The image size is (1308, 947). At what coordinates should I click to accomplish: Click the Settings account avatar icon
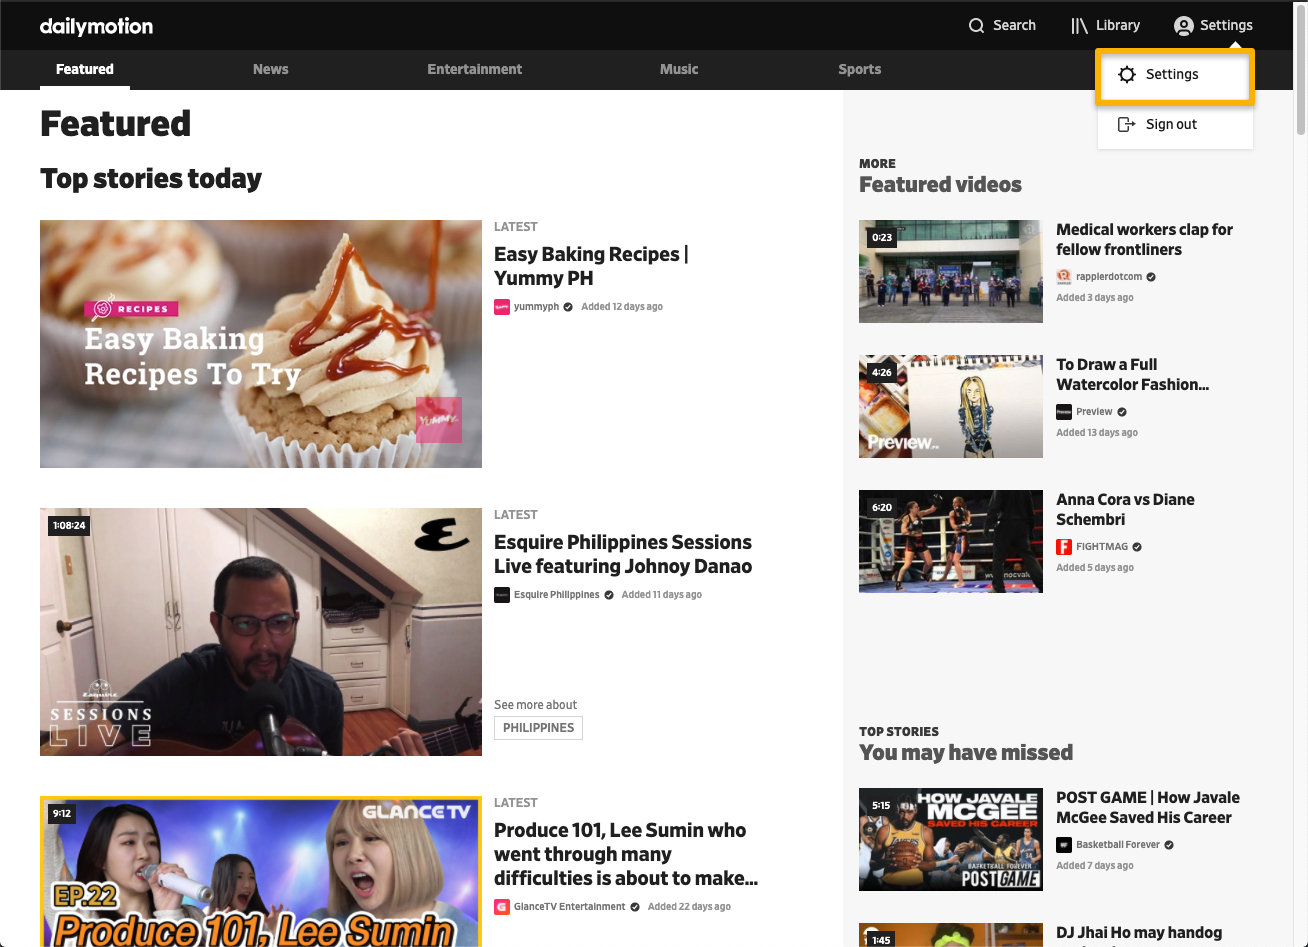coord(1184,26)
